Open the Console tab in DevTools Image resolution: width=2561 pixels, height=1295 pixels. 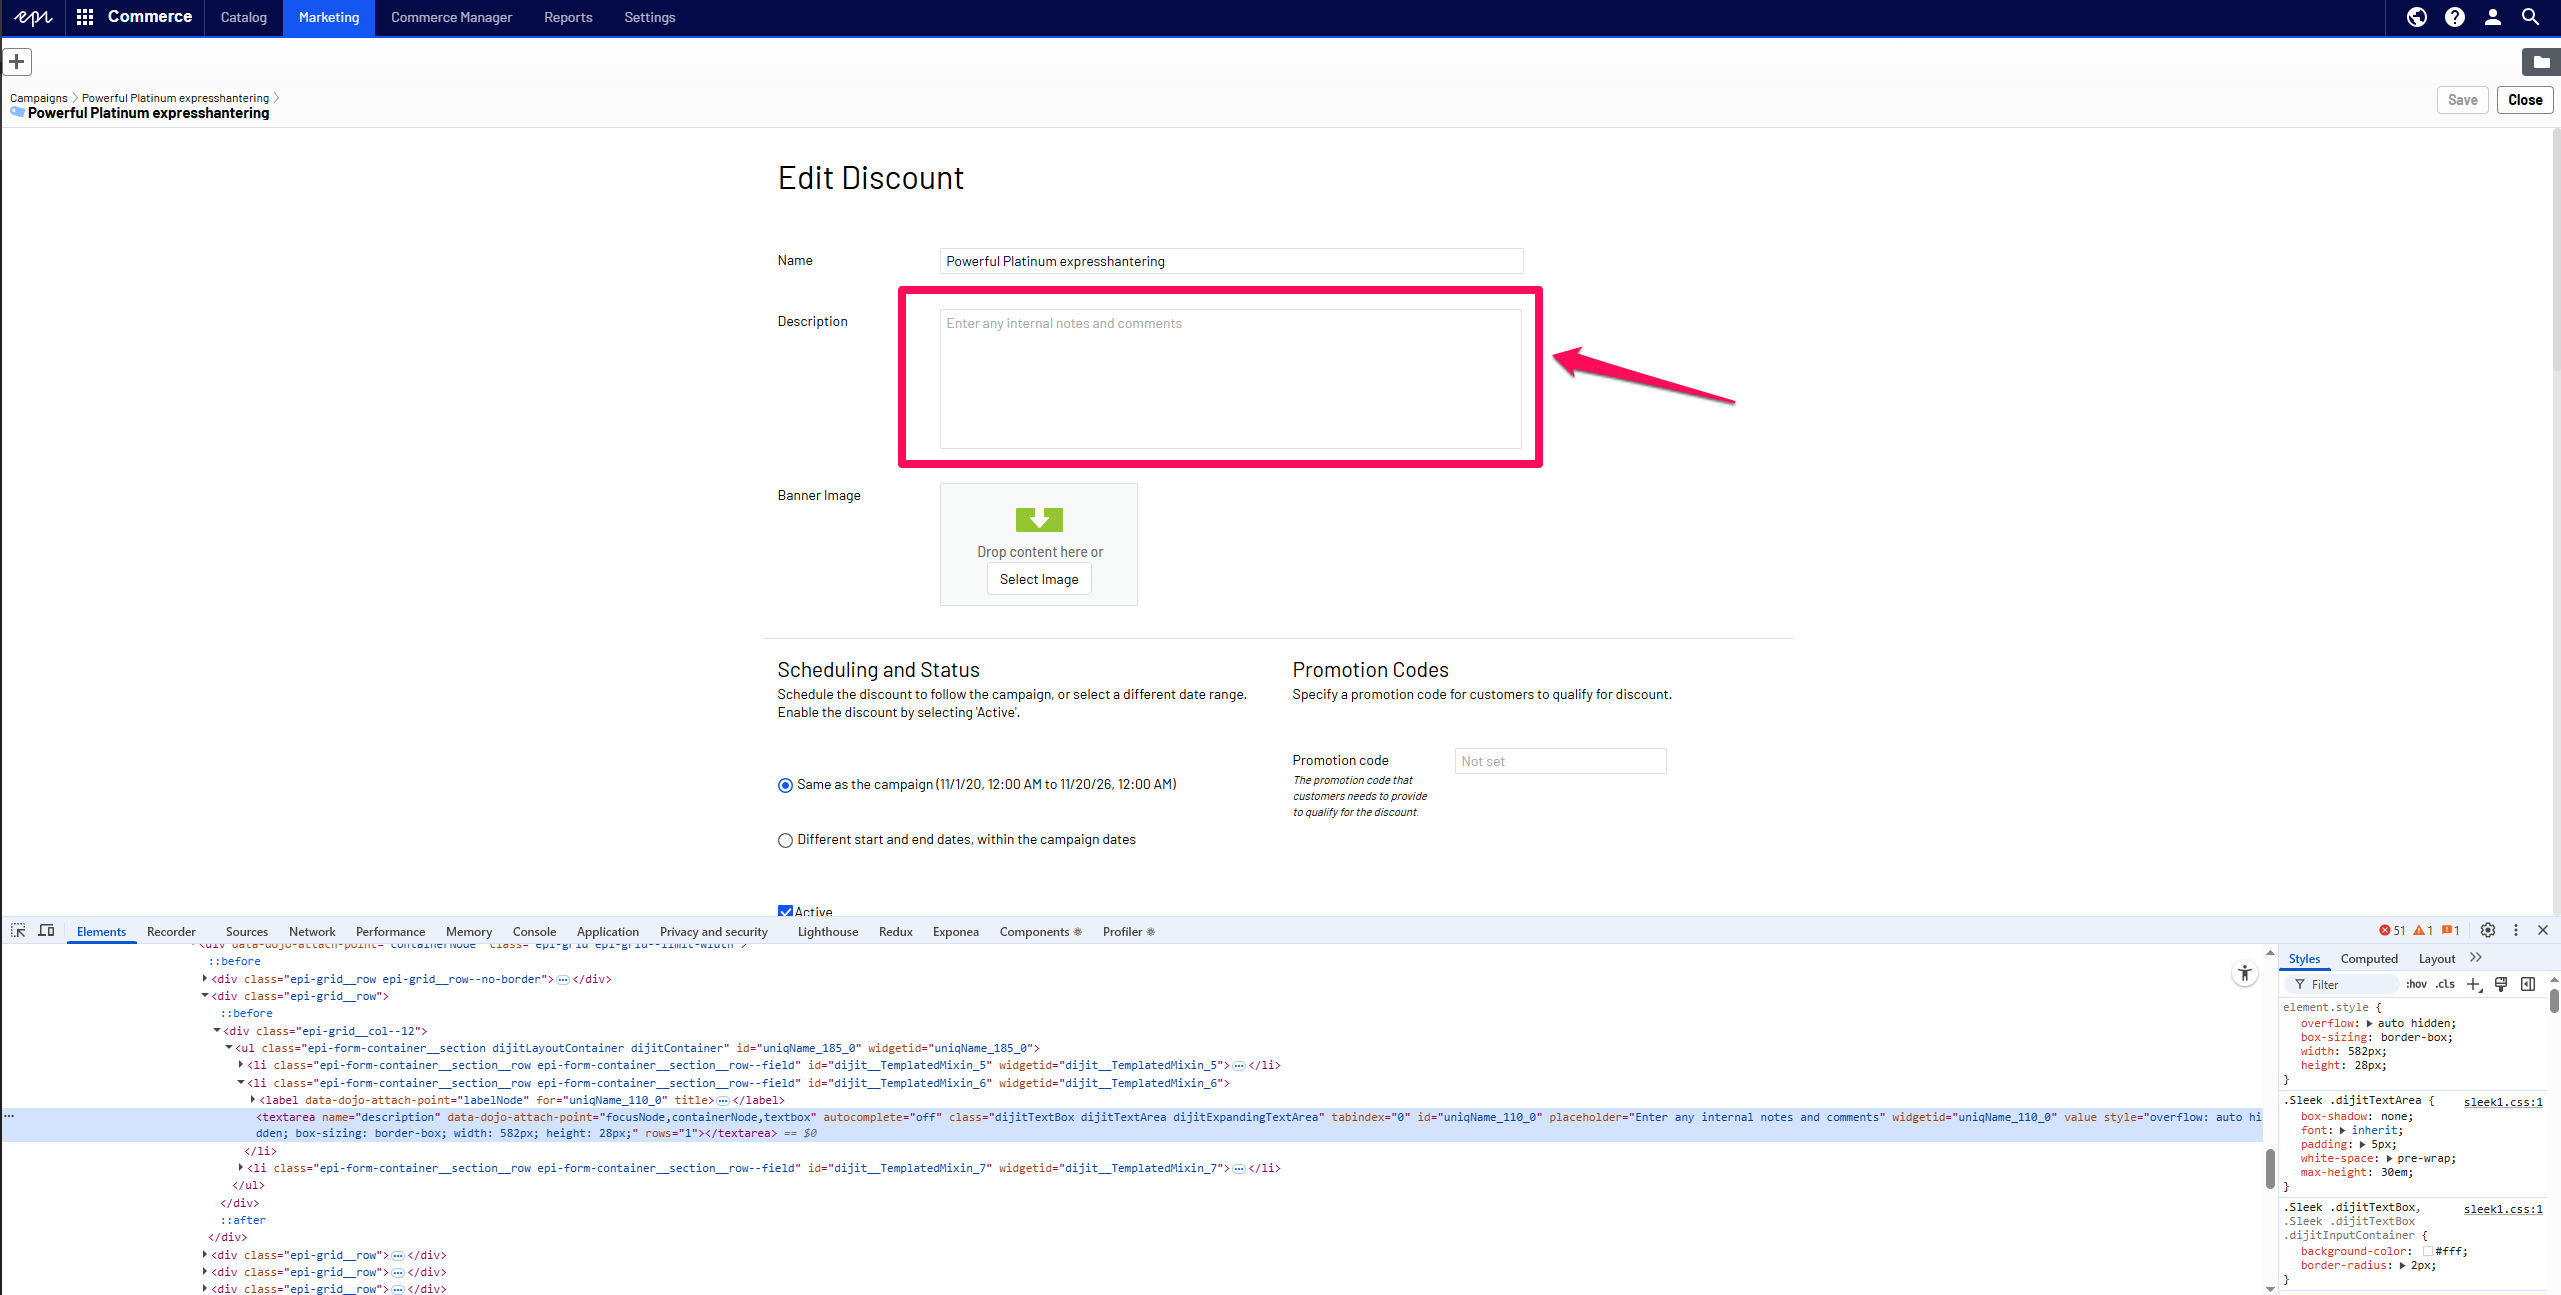point(534,932)
